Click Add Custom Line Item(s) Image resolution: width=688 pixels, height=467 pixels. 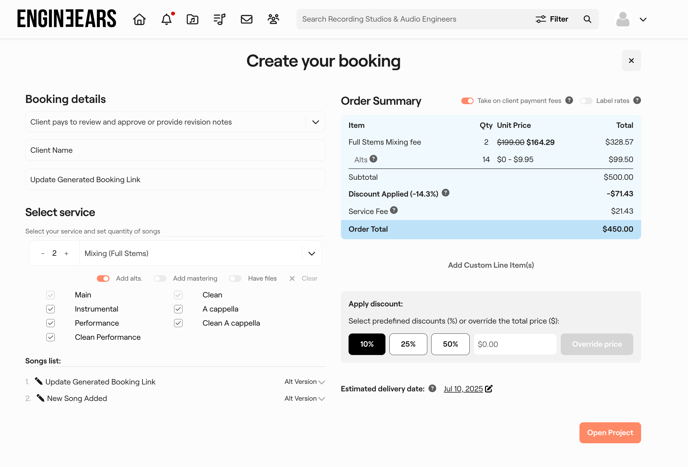pos(490,265)
